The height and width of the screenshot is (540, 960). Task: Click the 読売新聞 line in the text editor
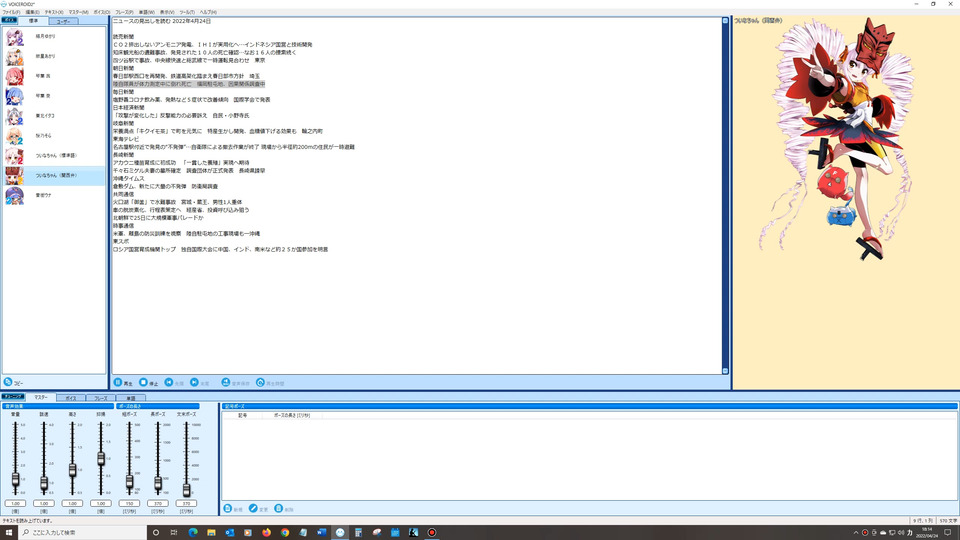(x=124, y=37)
